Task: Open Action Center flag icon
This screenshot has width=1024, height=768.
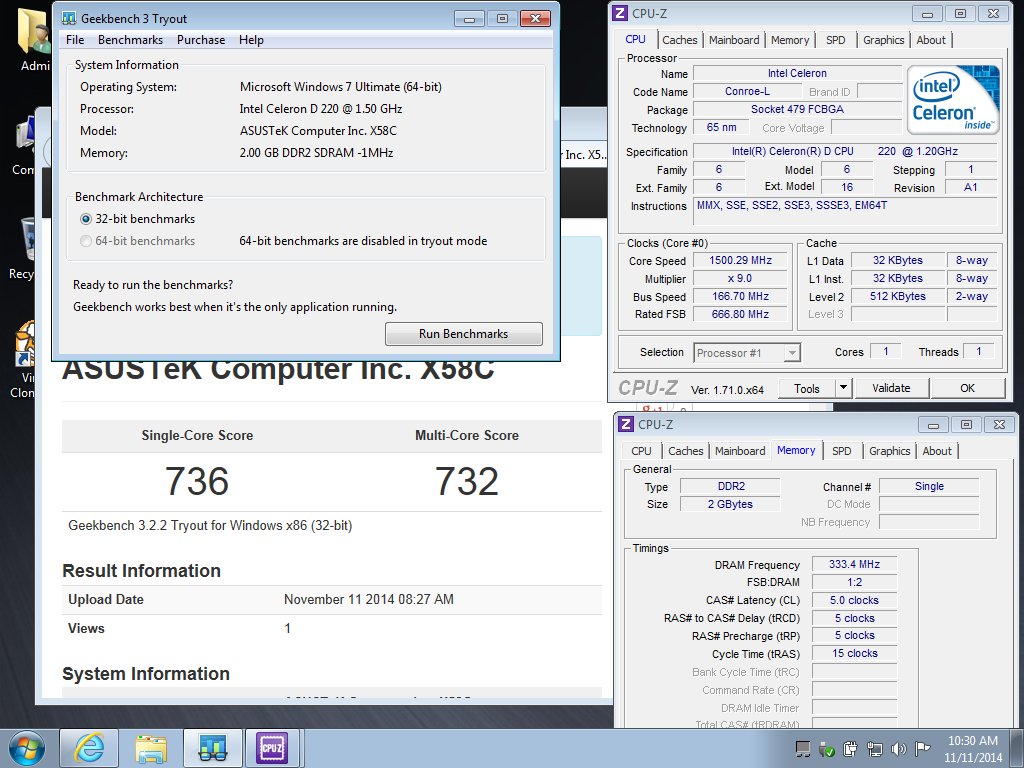Action: pos(922,749)
